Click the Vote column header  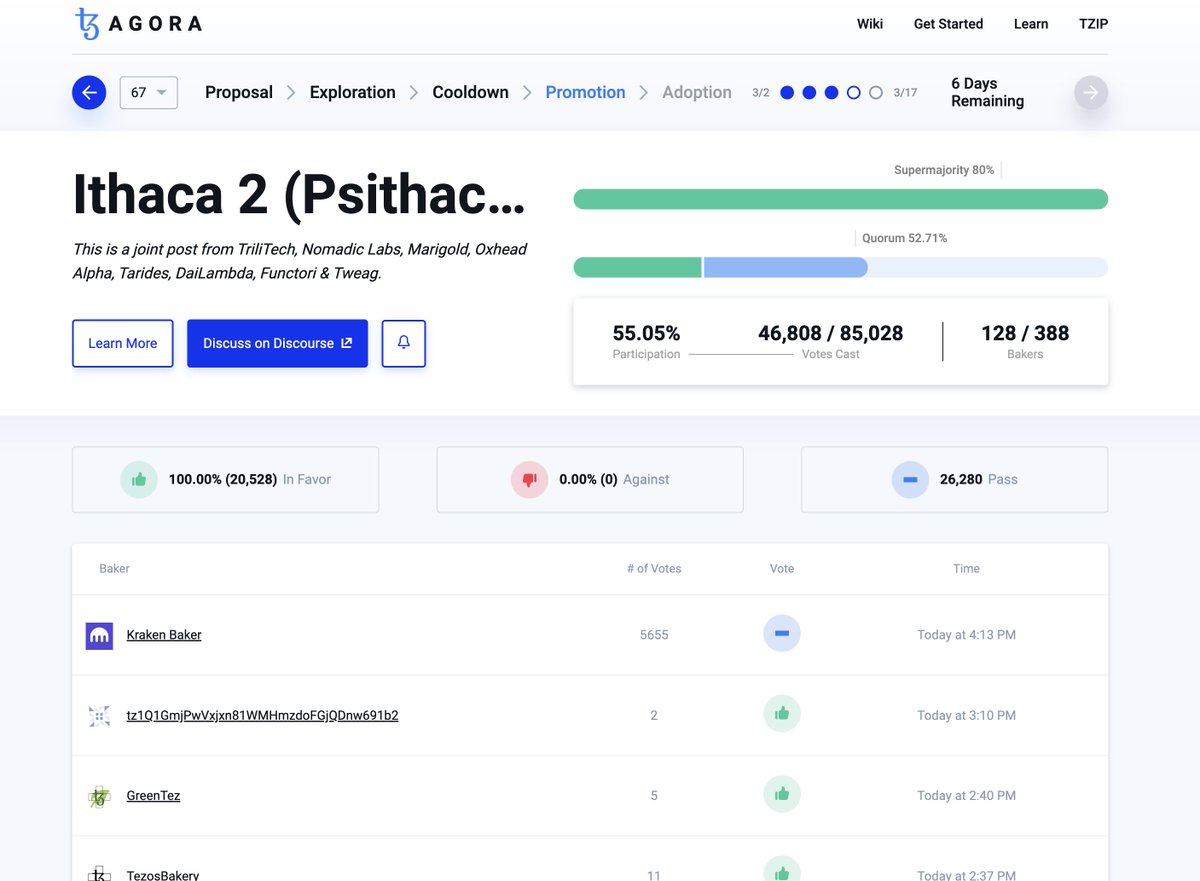(x=782, y=568)
